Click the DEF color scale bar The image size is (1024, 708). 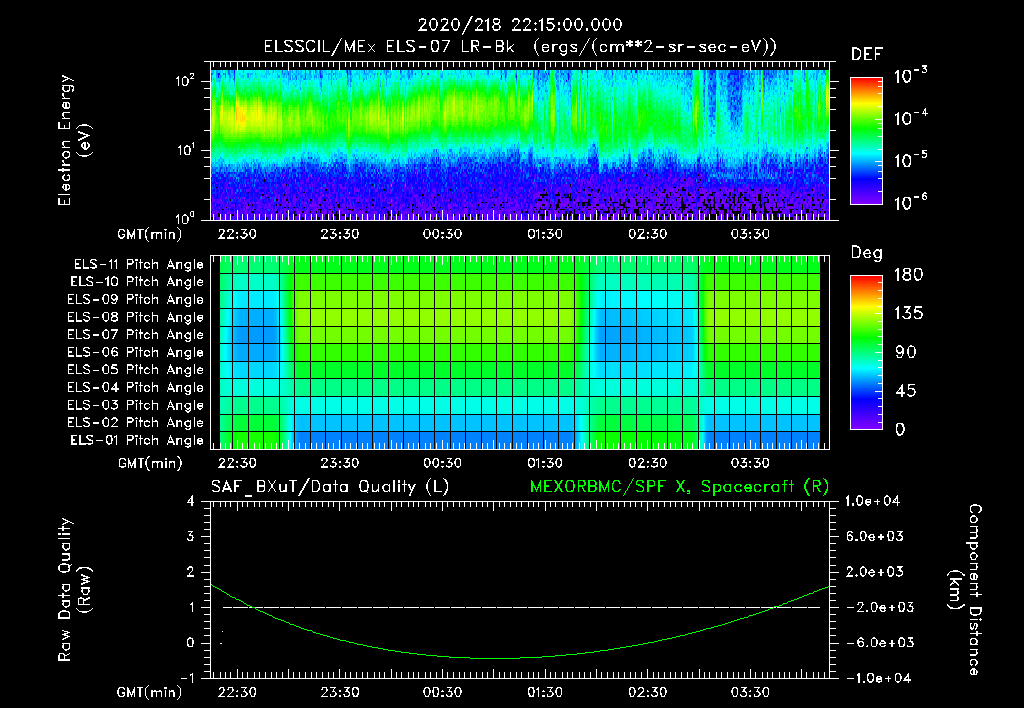point(866,141)
